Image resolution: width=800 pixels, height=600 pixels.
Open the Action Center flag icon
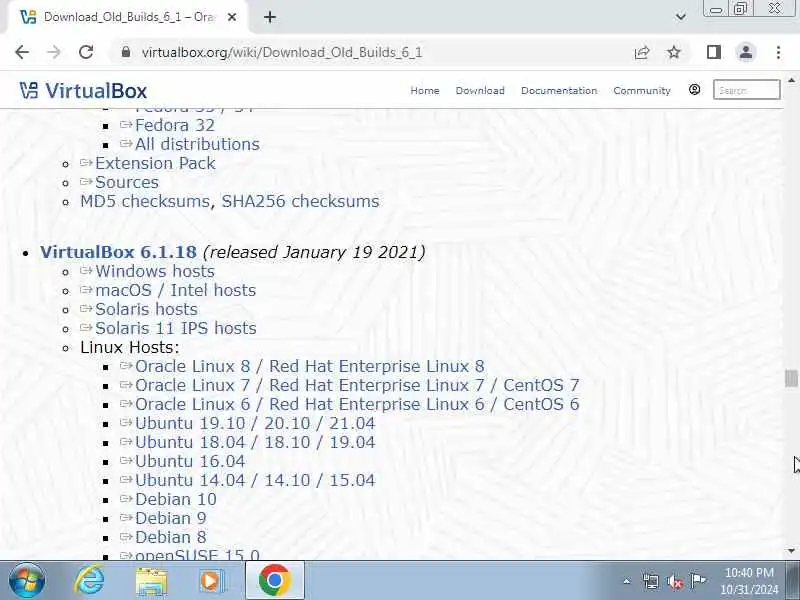[x=698, y=581]
